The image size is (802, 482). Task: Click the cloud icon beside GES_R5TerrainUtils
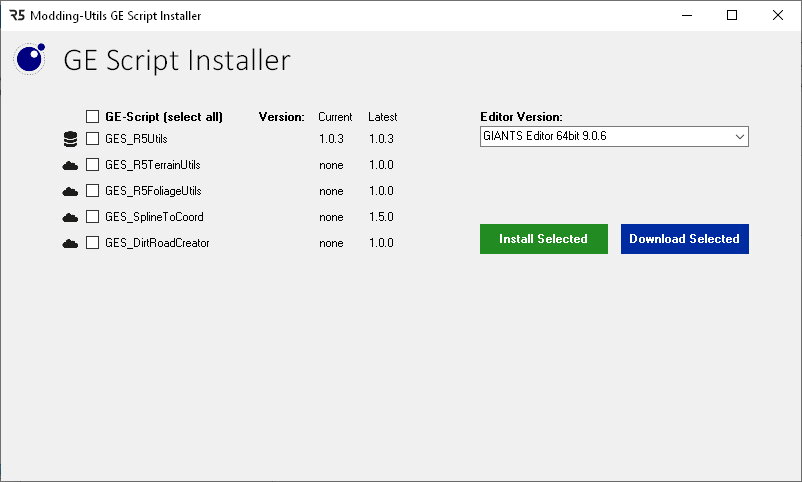pos(70,165)
